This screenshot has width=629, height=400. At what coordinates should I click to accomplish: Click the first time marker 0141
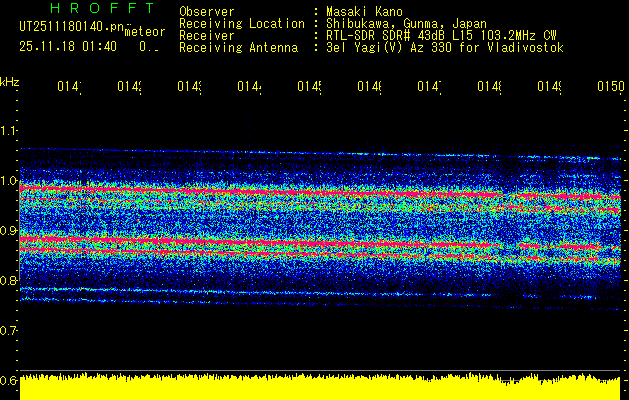[69, 86]
